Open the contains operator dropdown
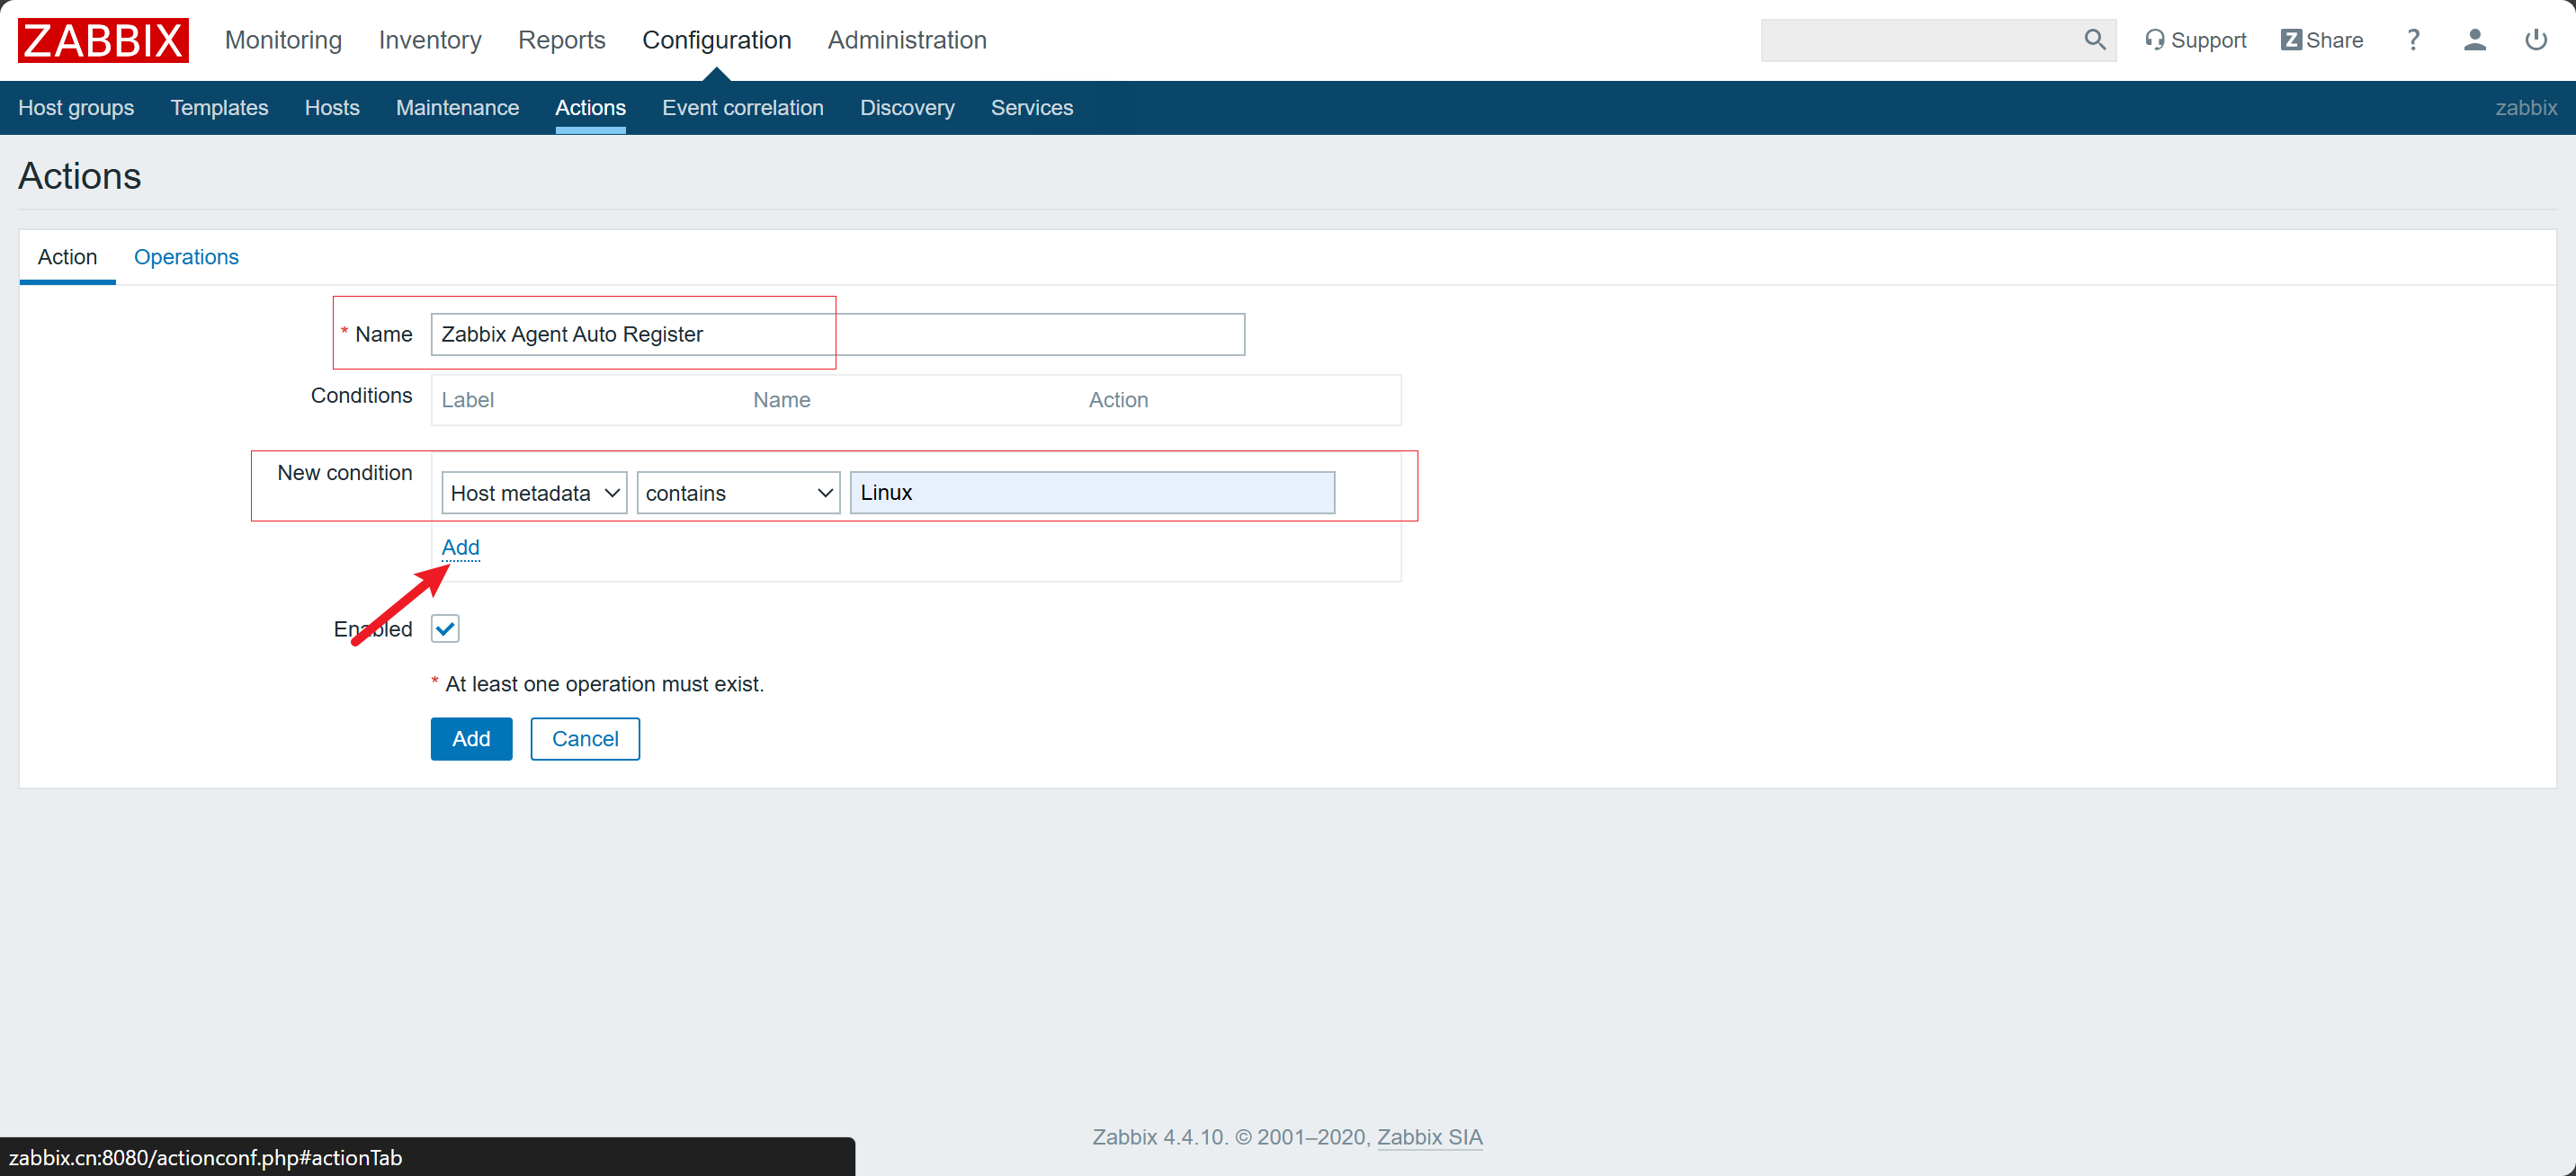The image size is (2576, 1176). pos(738,493)
